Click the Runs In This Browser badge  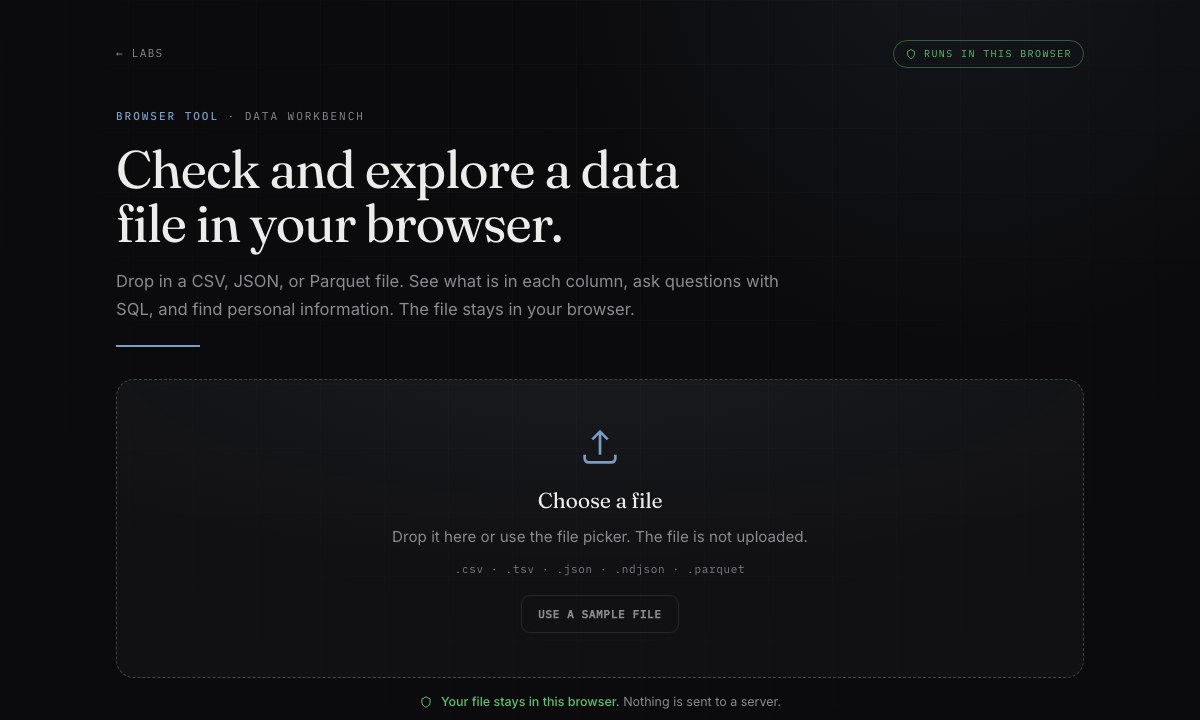[988, 54]
